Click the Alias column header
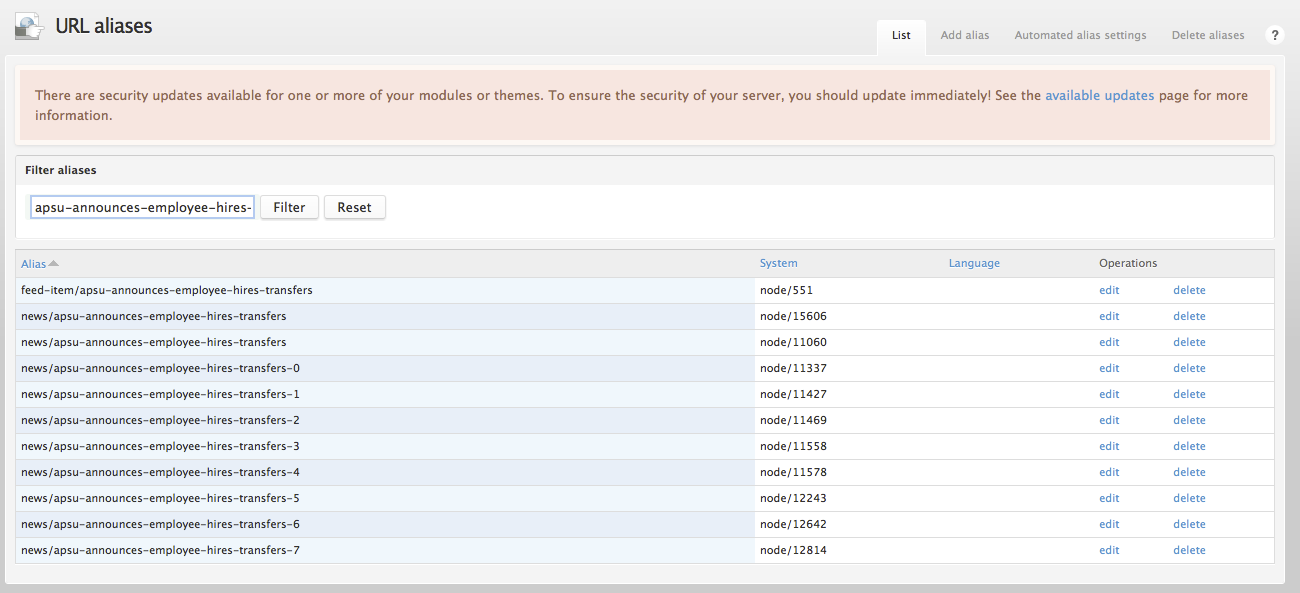The height and width of the screenshot is (593, 1300). pyautogui.click(x=33, y=262)
